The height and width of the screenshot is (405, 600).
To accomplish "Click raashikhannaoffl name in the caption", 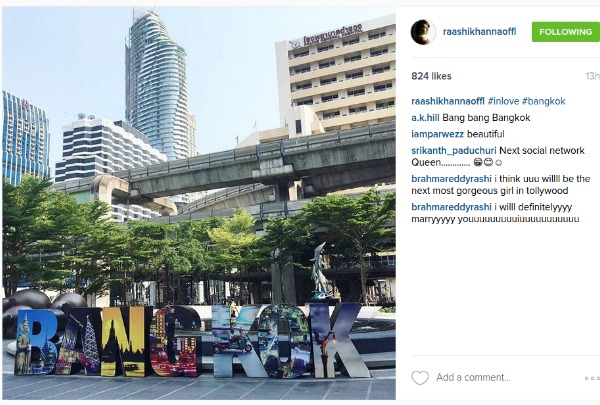I will coord(448,101).
